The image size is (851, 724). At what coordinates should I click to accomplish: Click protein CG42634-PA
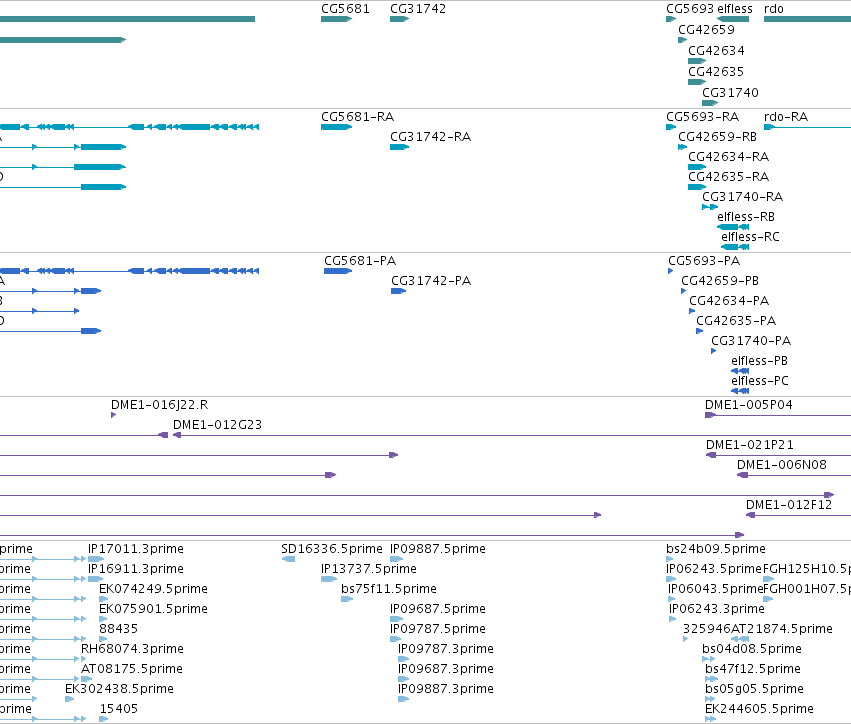click(x=692, y=311)
